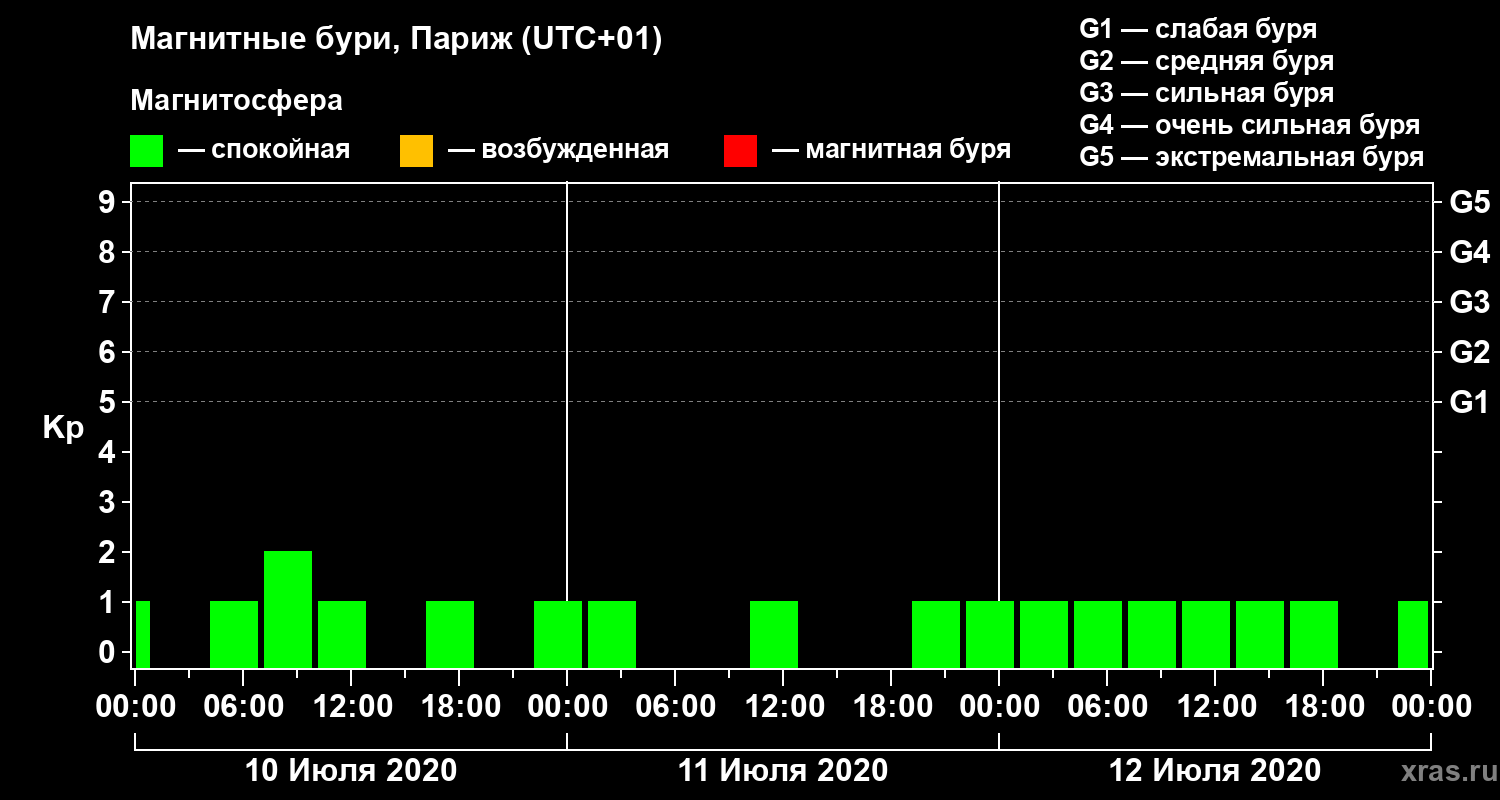Select the 01:00–04:00 bar on 12 July
Screen dimensions: 1500x800
click(x=1044, y=634)
